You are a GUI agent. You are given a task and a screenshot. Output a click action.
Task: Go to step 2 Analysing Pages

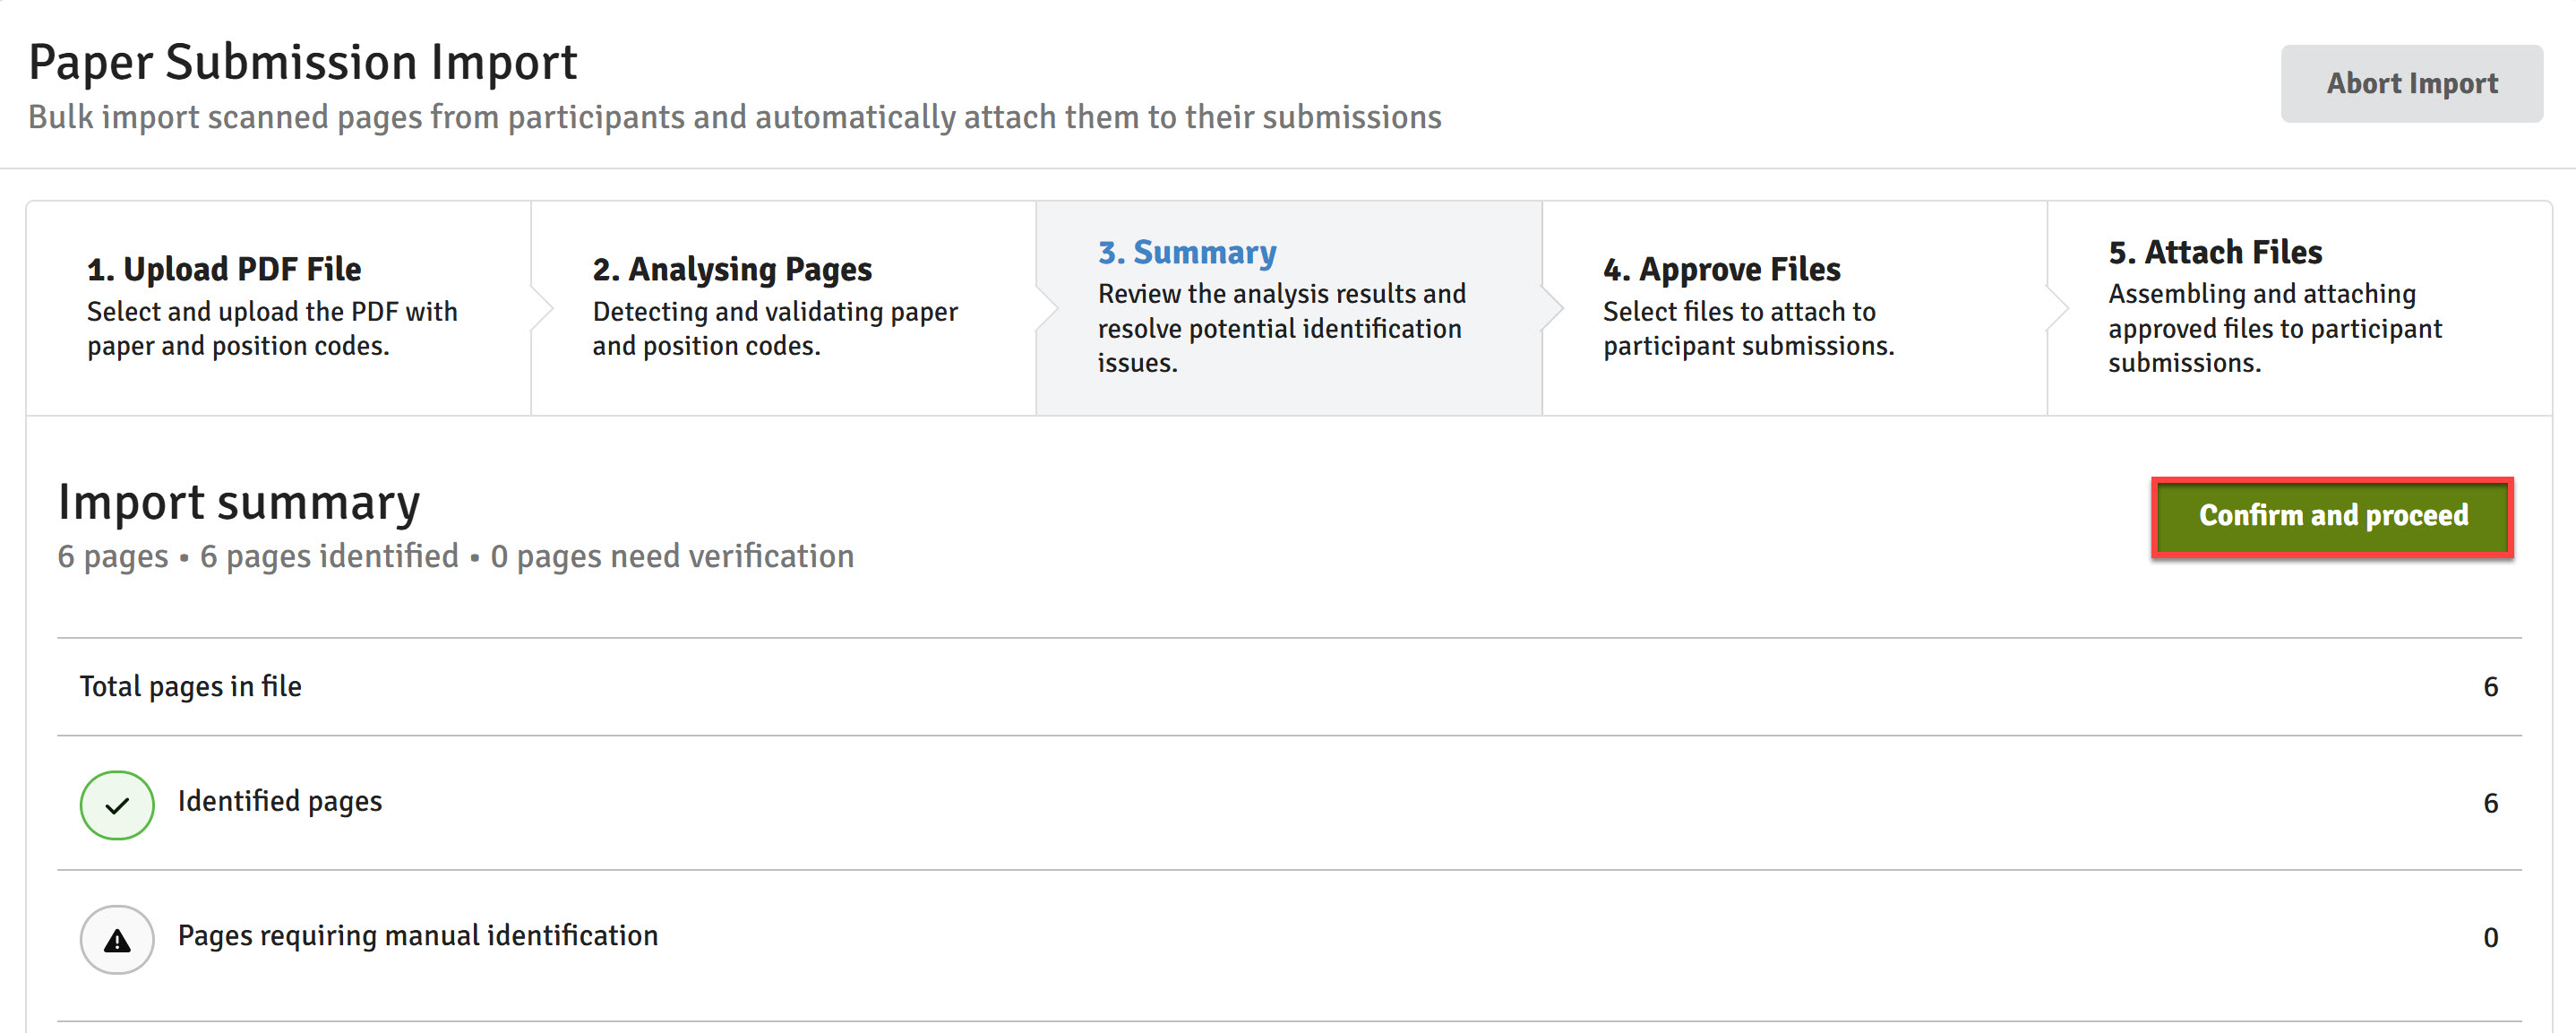coord(784,307)
